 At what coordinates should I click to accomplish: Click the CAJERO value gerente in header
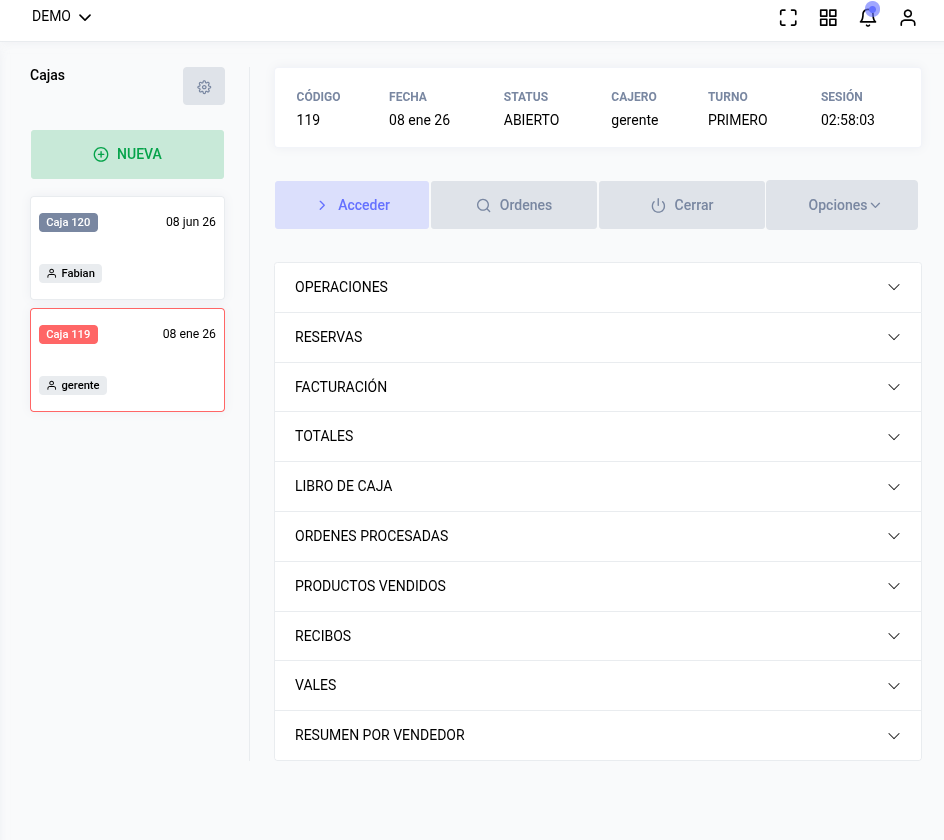tap(635, 120)
